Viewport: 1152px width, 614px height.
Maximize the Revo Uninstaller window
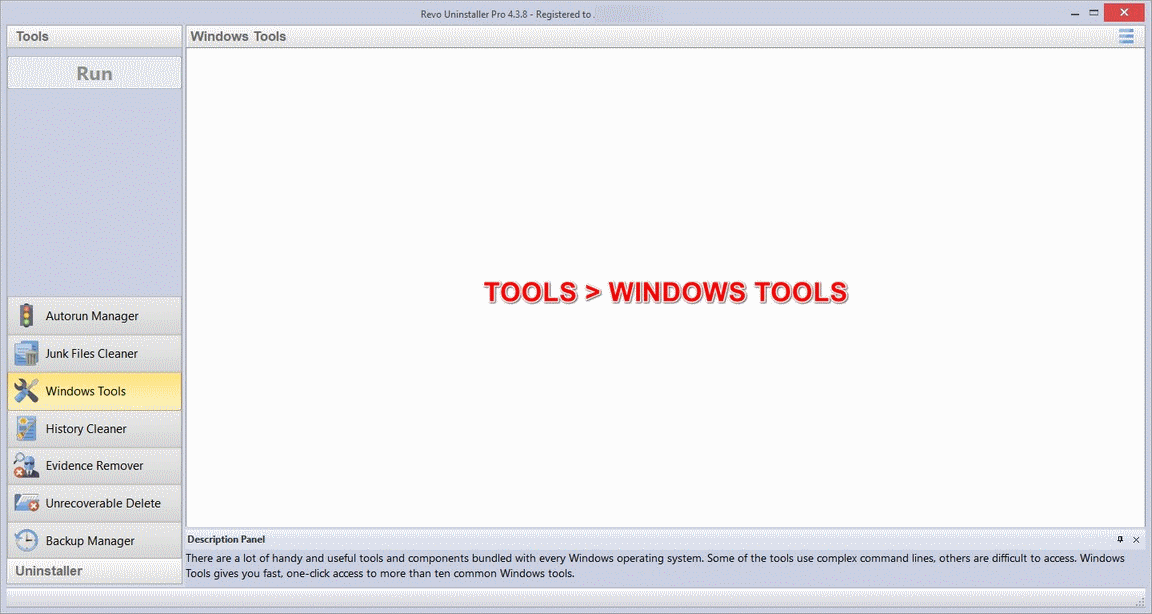[x=1094, y=13]
